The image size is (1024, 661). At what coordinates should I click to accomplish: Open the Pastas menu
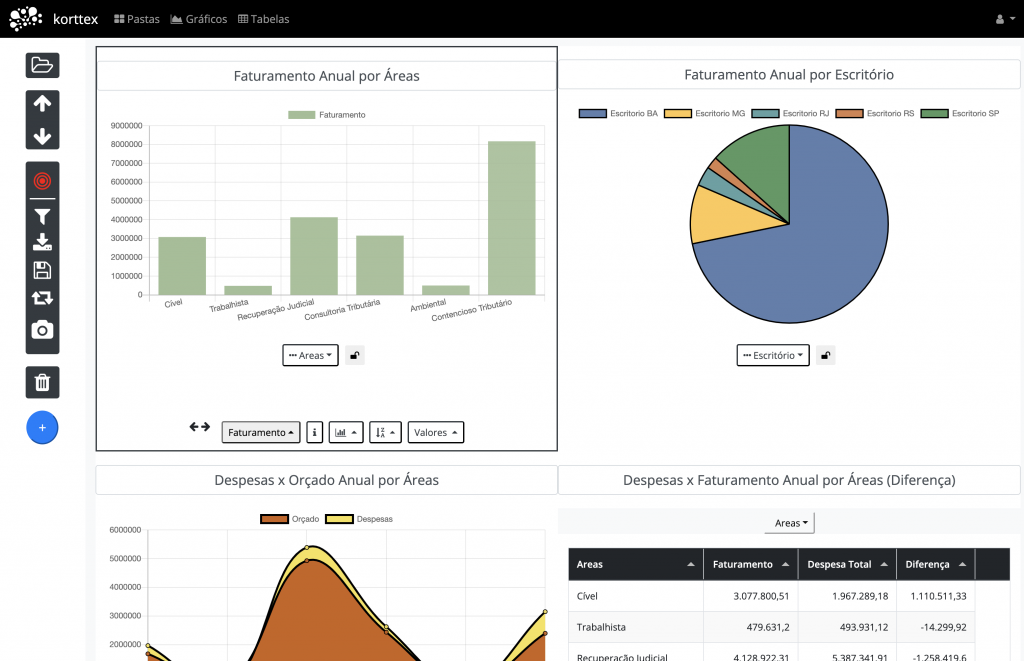click(x=137, y=19)
